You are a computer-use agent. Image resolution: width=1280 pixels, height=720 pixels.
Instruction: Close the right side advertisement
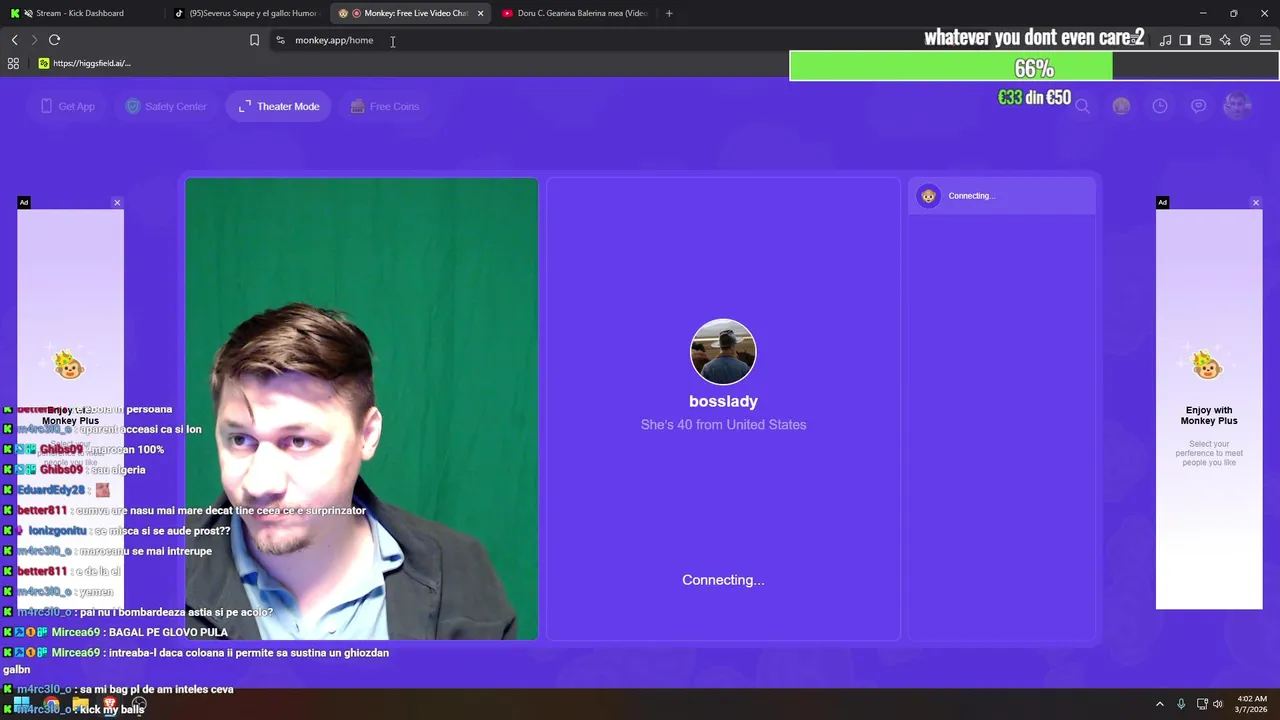[1256, 203]
